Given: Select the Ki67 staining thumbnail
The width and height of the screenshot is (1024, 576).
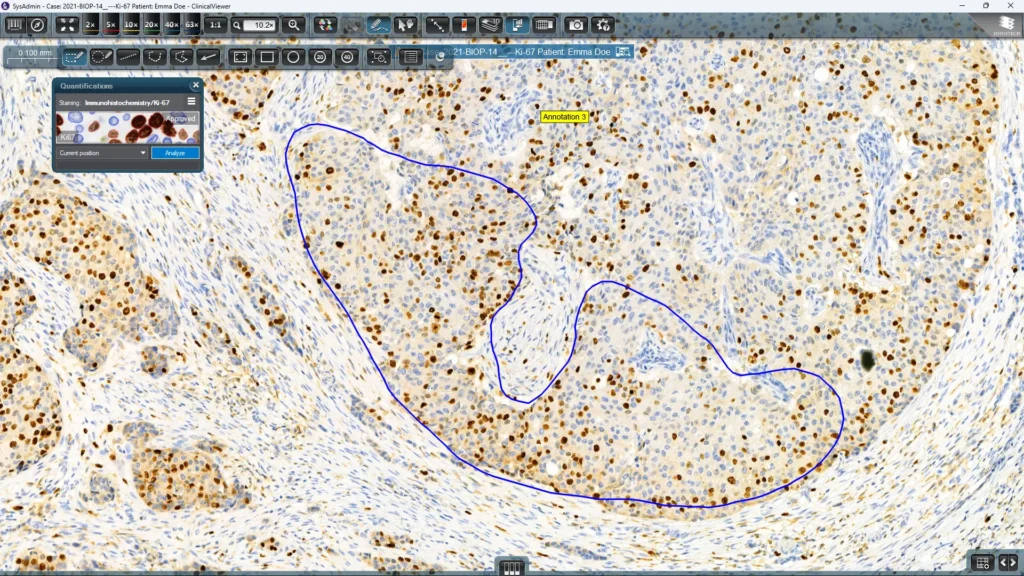Looking at the screenshot, I should [127, 127].
